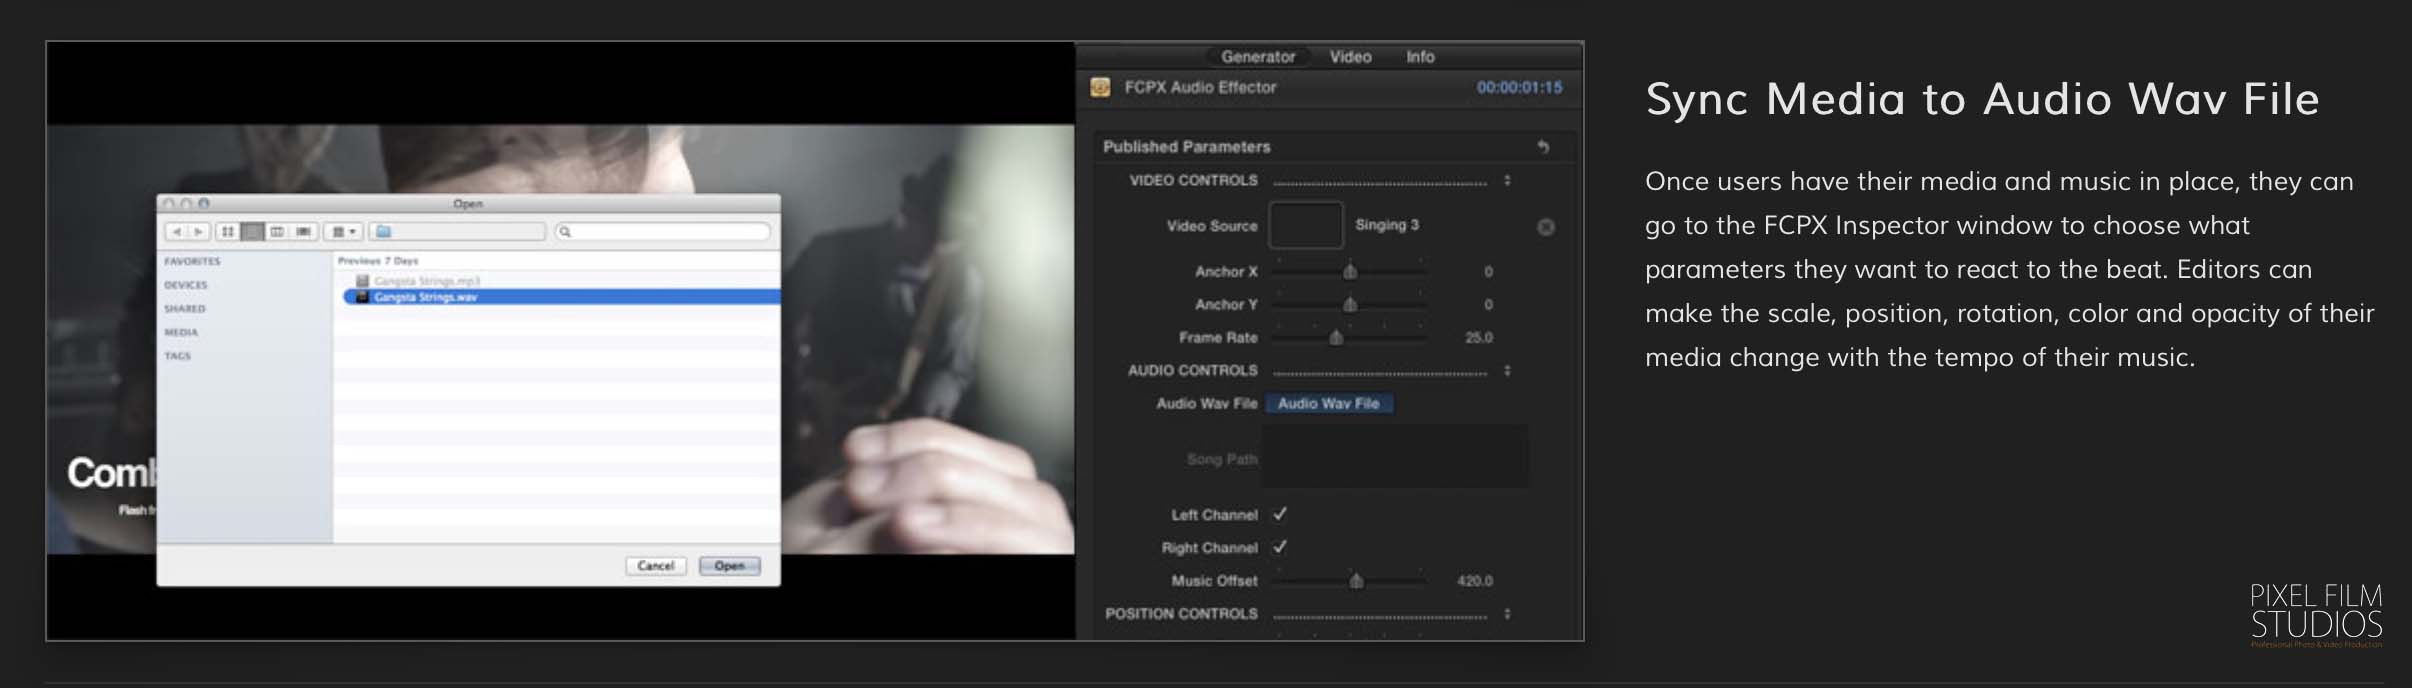Viewport: 2412px width, 688px height.
Task: Click the SHARED sidebar heading
Action: (184, 309)
